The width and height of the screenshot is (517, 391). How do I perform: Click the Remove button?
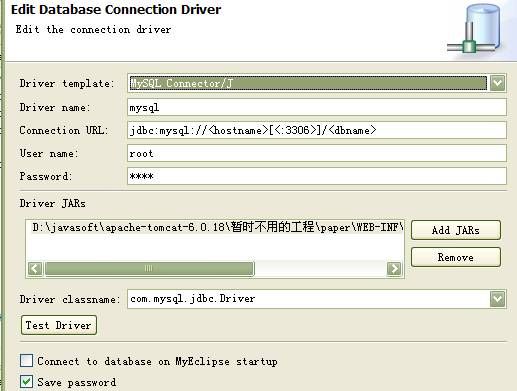click(x=456, y=257)
